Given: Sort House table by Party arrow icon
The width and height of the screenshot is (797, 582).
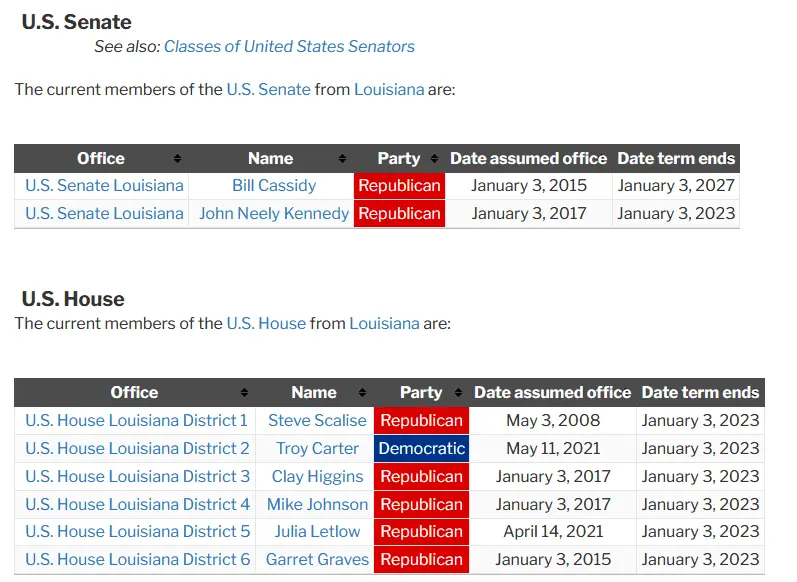Looking at the screenshot, I should point(458,393).
